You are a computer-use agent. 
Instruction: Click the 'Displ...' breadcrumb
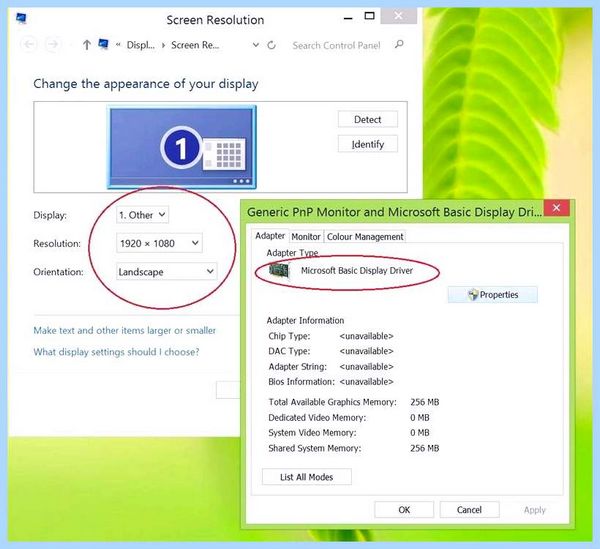(140, 45)
